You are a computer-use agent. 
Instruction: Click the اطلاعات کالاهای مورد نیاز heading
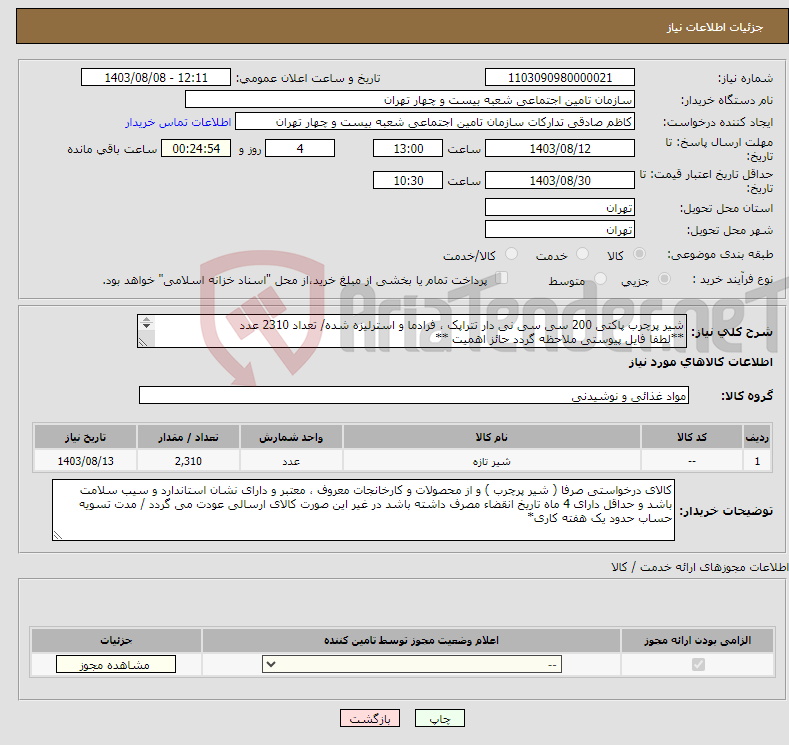pos(700,362)
